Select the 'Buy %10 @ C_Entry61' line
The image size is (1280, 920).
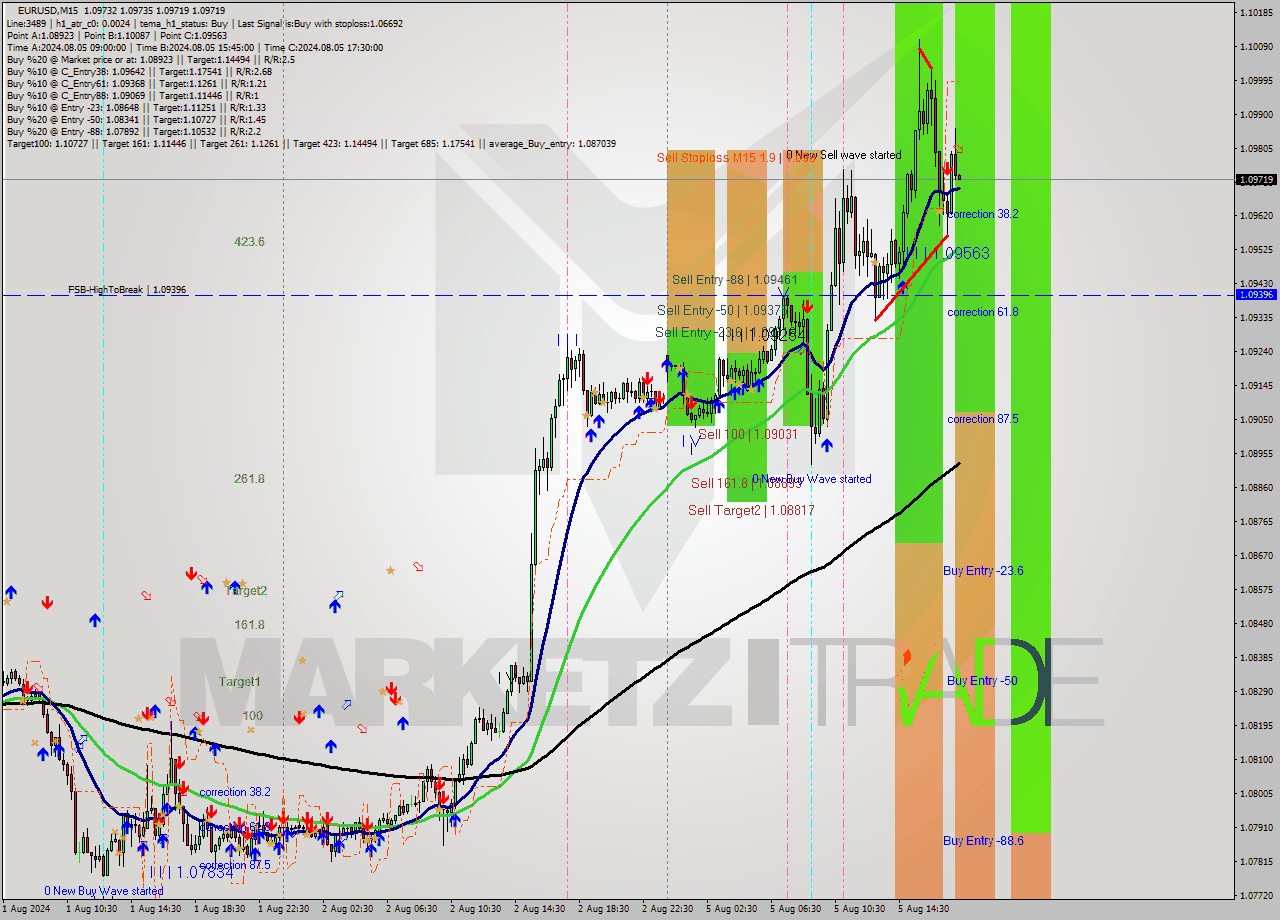[x=136, y=83]
